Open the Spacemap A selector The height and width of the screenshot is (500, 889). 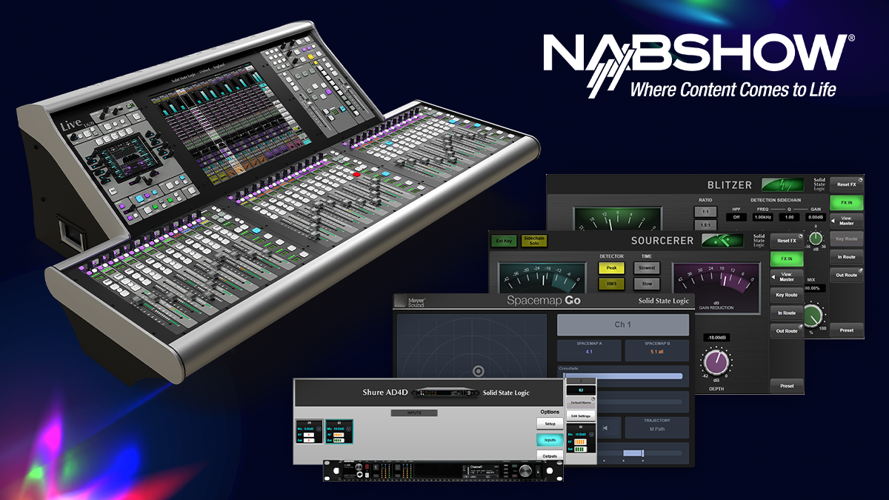point(589,349)
